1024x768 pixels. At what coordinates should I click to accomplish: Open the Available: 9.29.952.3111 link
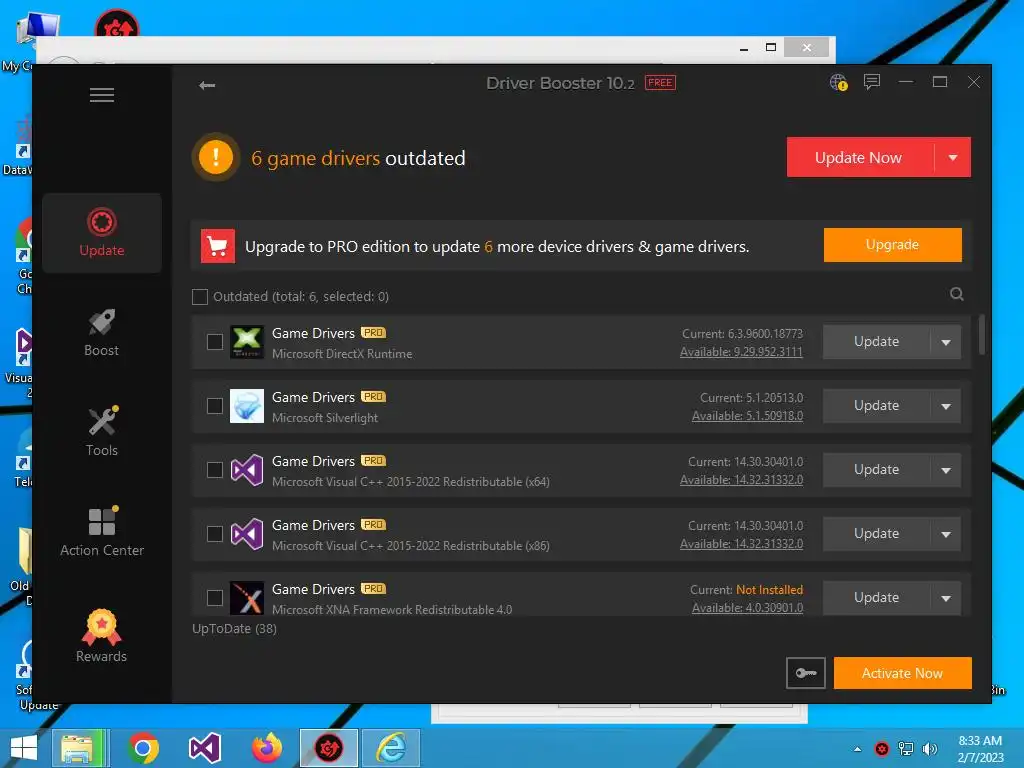tap(741, 352)
